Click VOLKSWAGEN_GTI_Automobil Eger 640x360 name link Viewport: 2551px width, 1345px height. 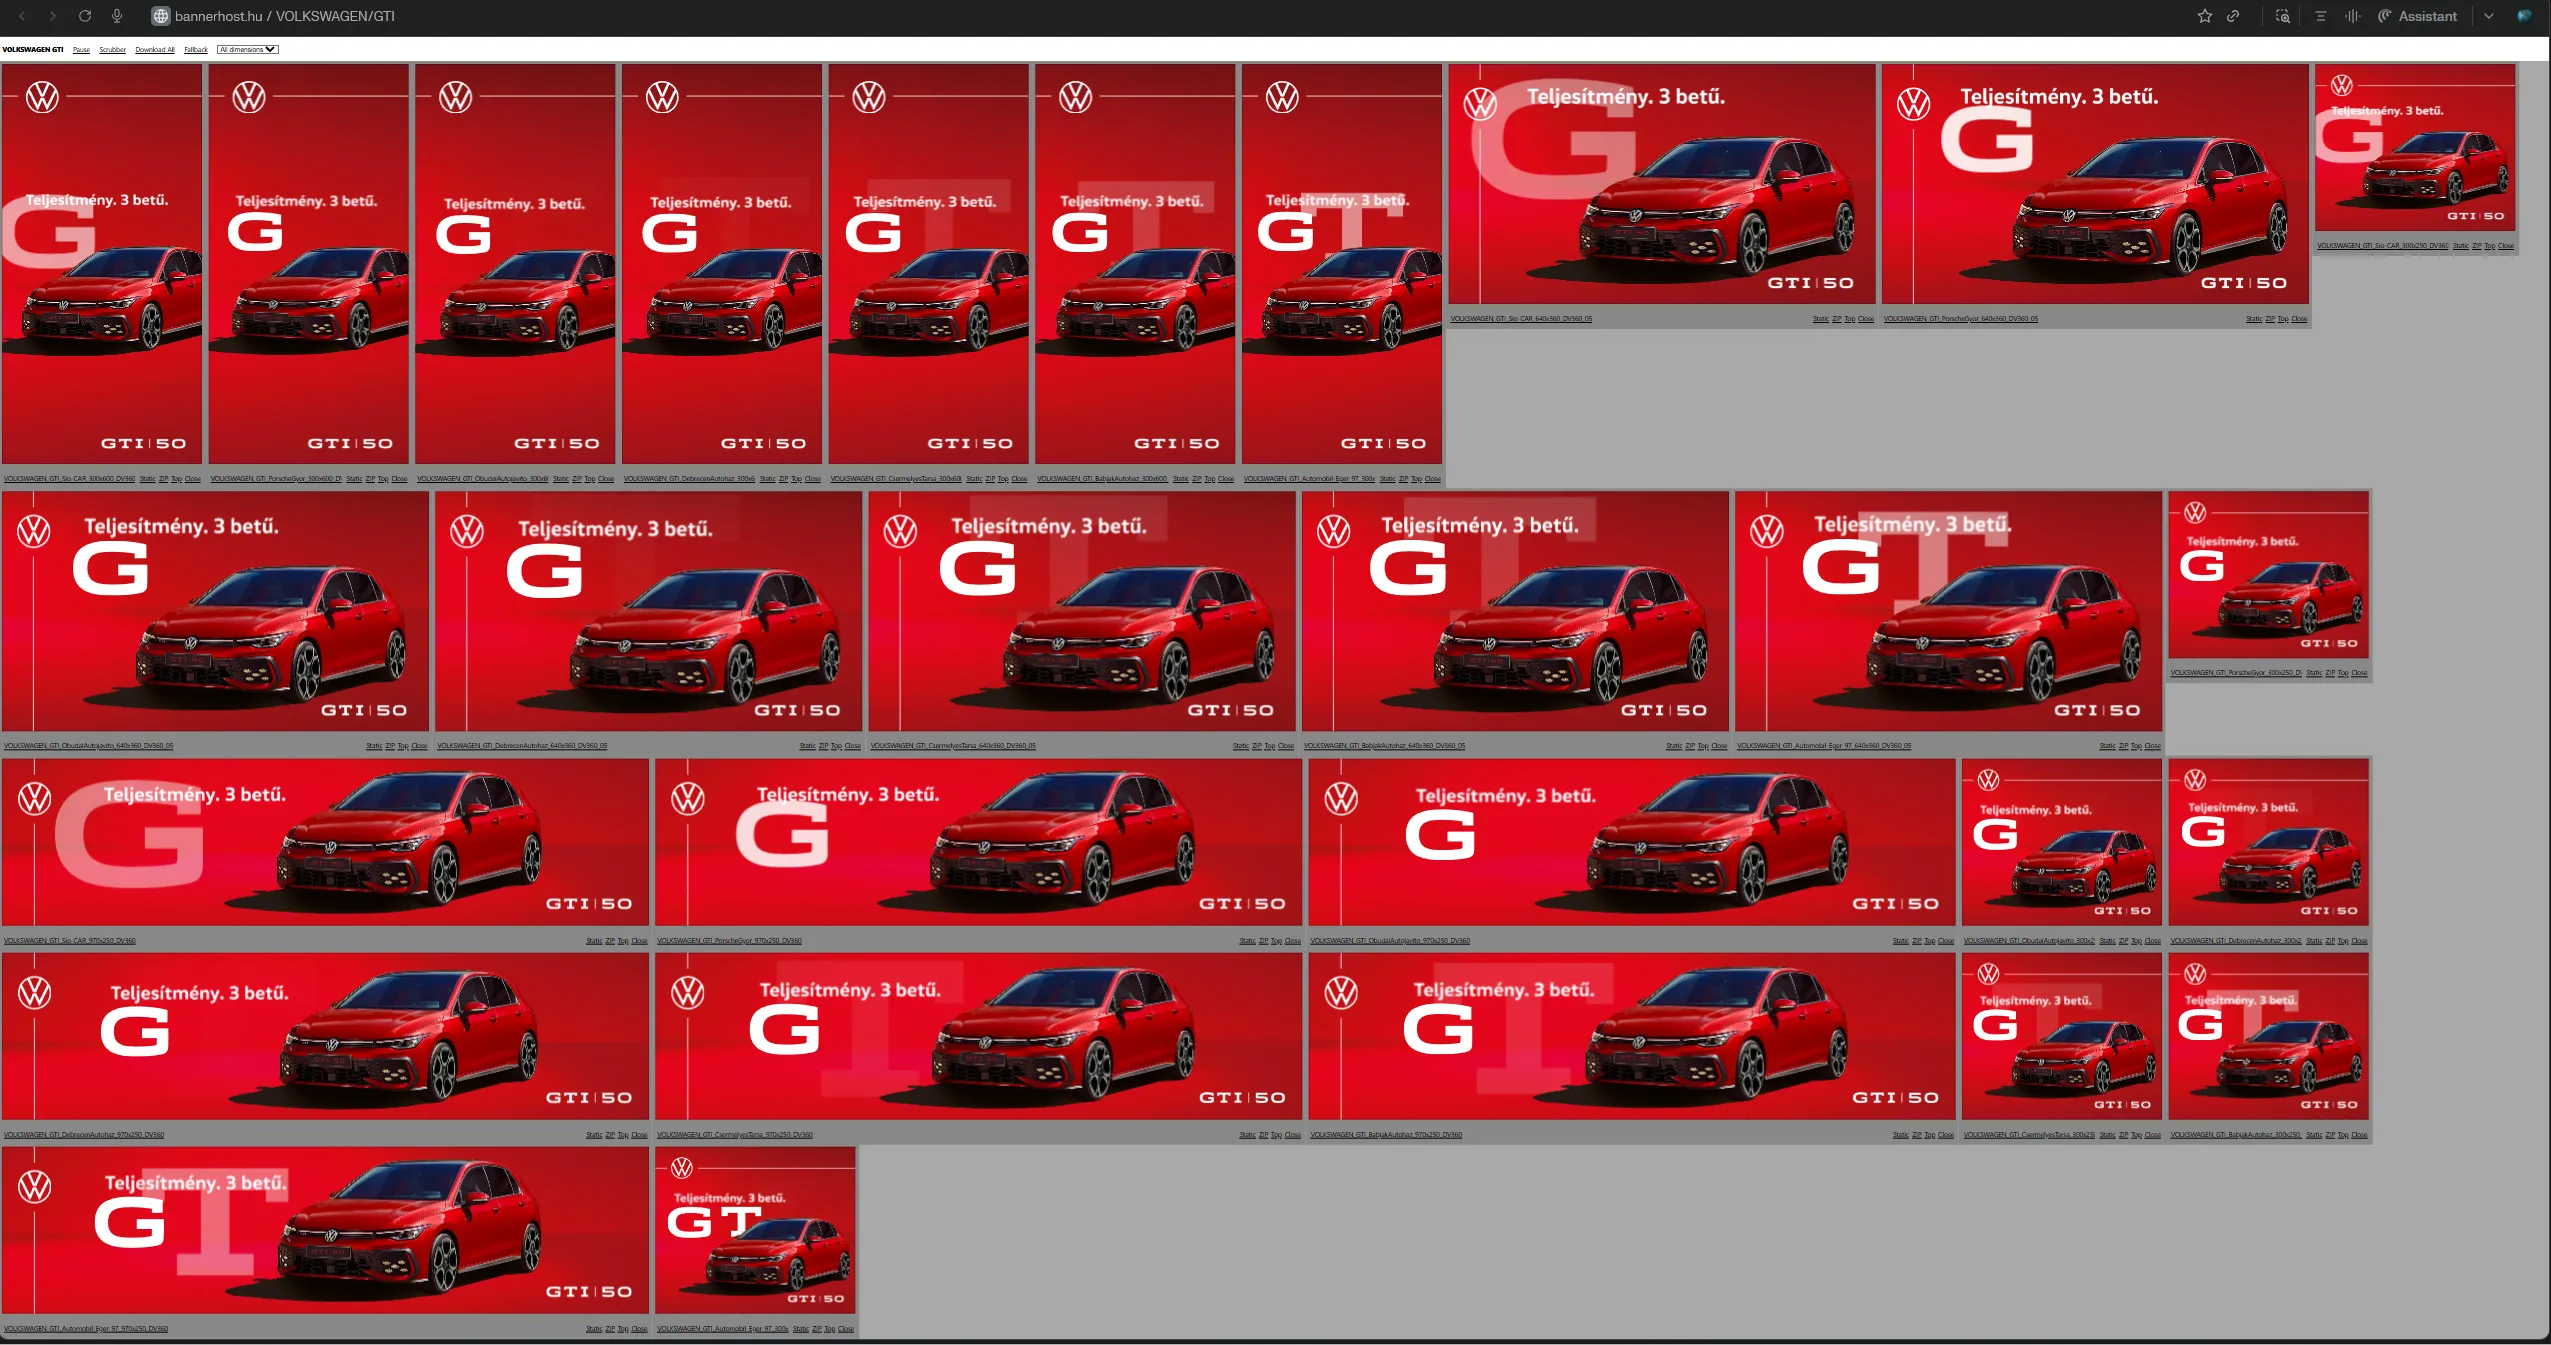click(x=1824, y=746)
